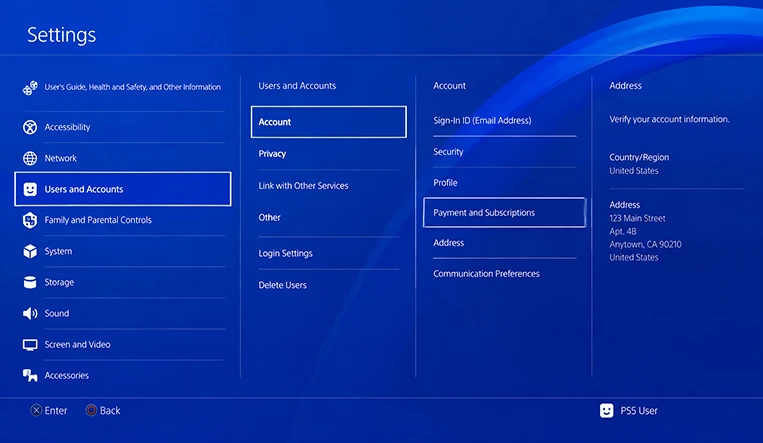This screenshot has height=443, width=763.
Task: Click the circle Back button hint
Action: point(103,411)
